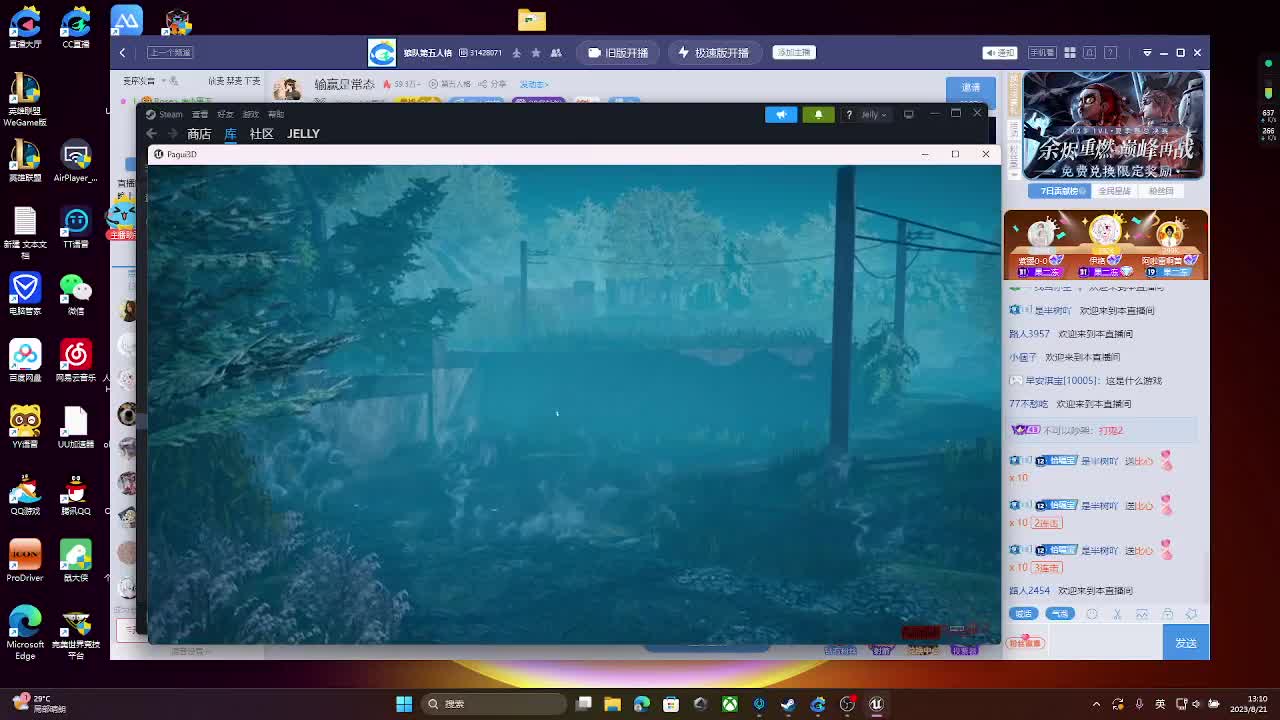Expand the Jelly account dropdown in Steam

click(873, 114)
